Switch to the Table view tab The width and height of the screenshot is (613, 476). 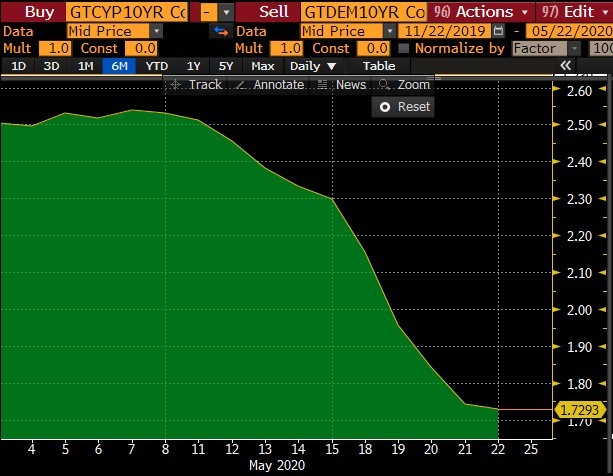click(x=379, y=66)
